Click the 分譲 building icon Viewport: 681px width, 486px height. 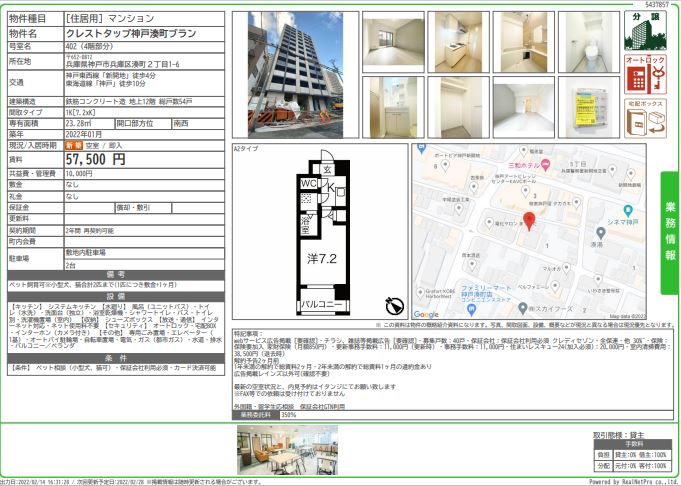click(x=645, y=31)
